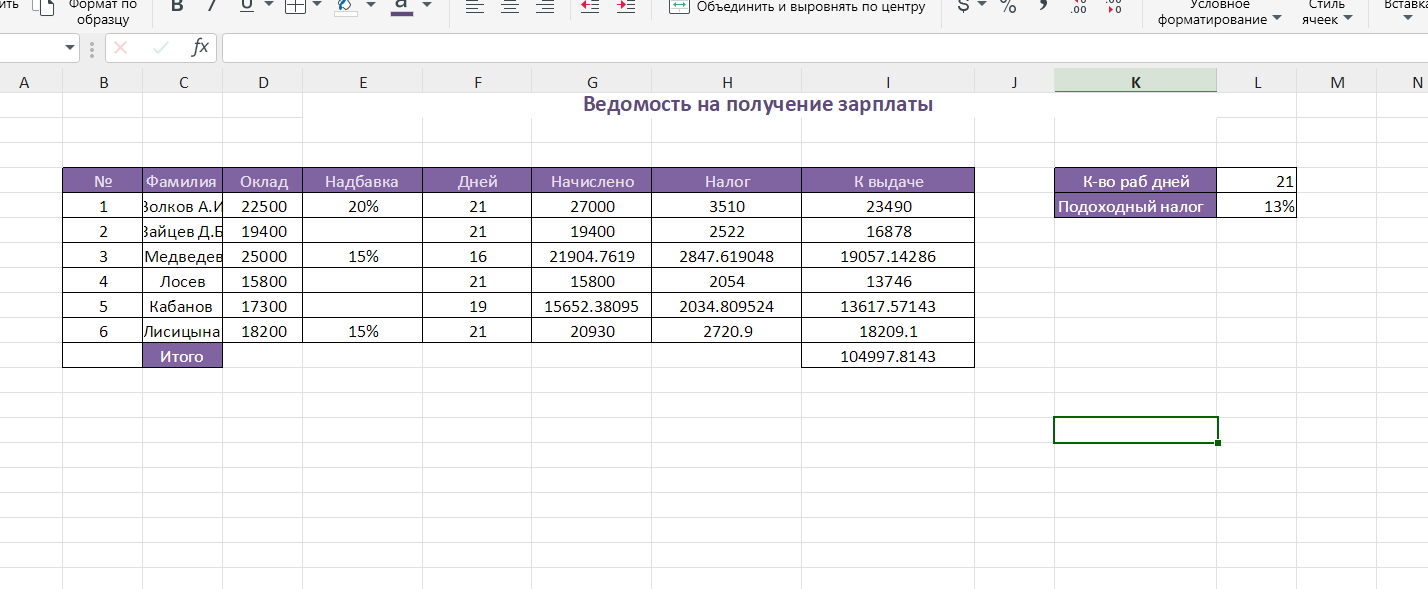
Task: Select the Лосев name cell
Action: tap(183, 281)
